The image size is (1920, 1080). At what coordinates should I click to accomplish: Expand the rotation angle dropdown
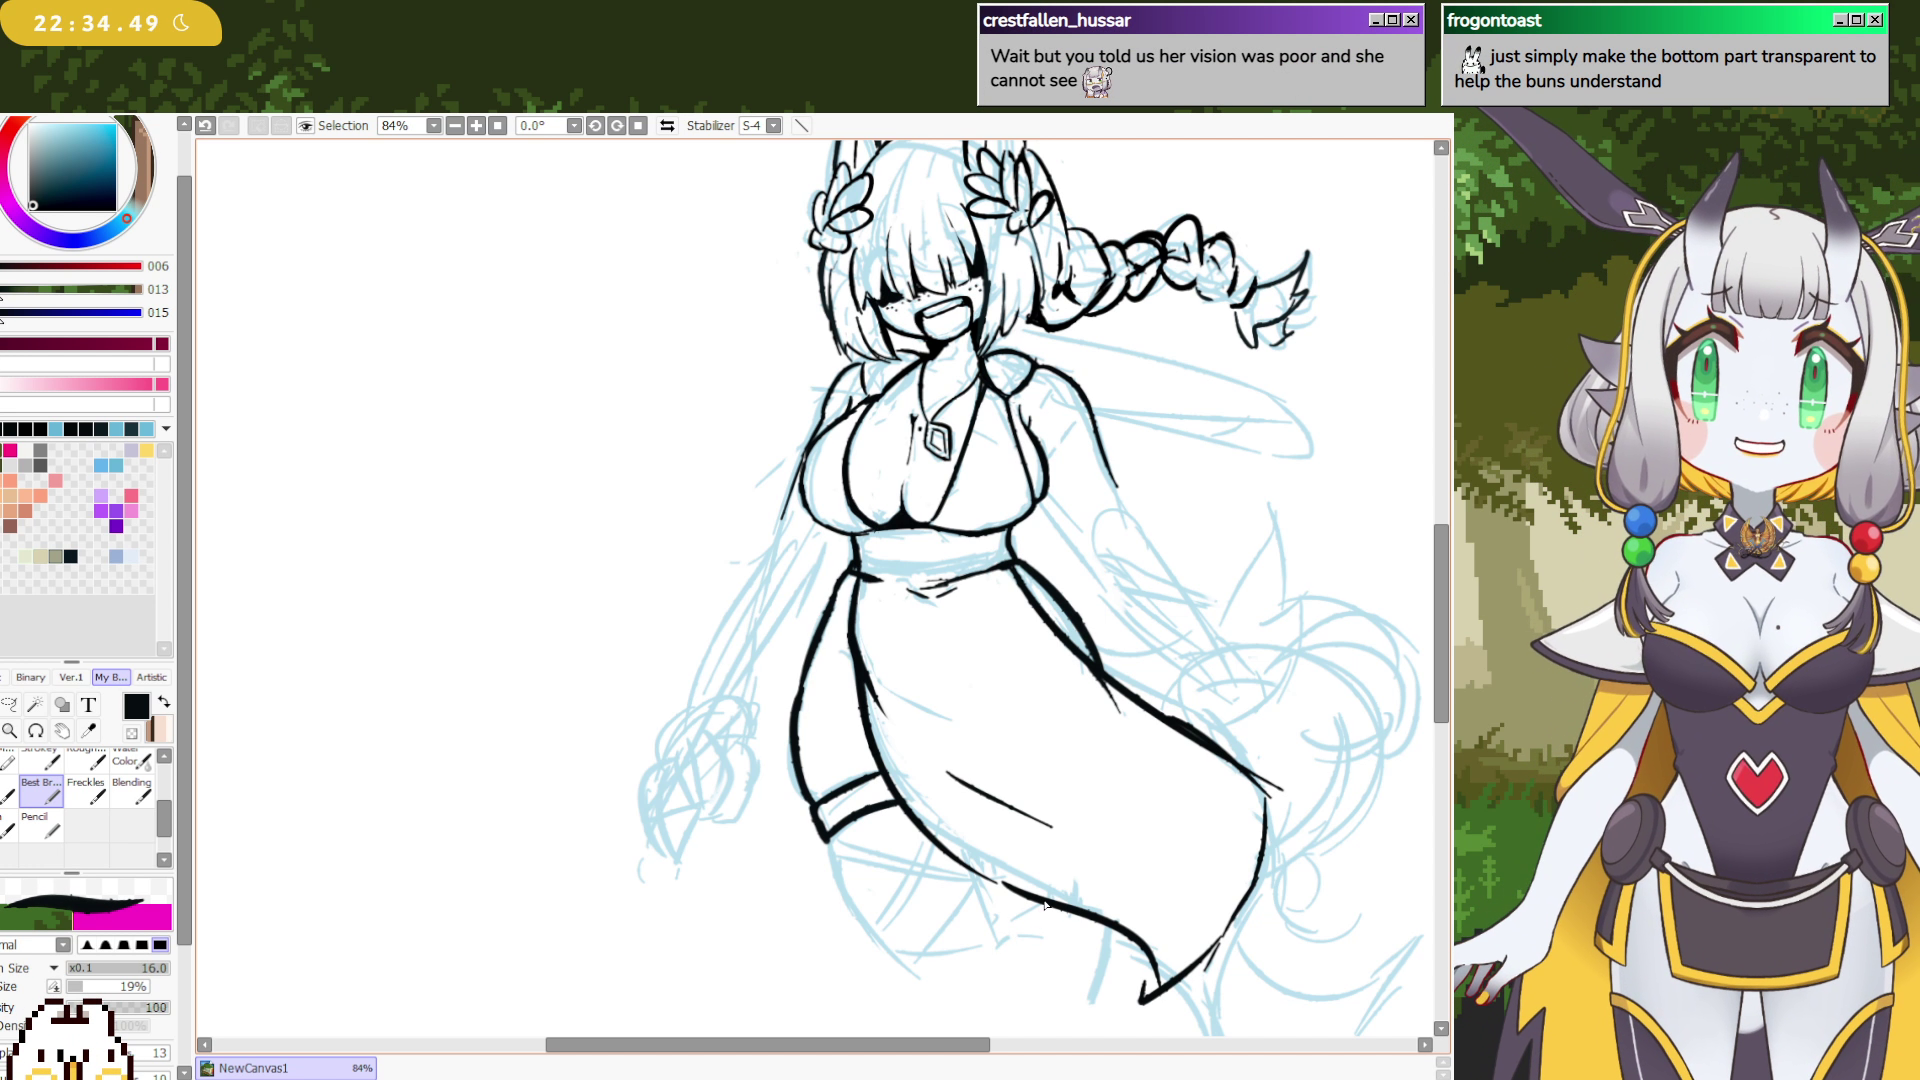[573, 125]
